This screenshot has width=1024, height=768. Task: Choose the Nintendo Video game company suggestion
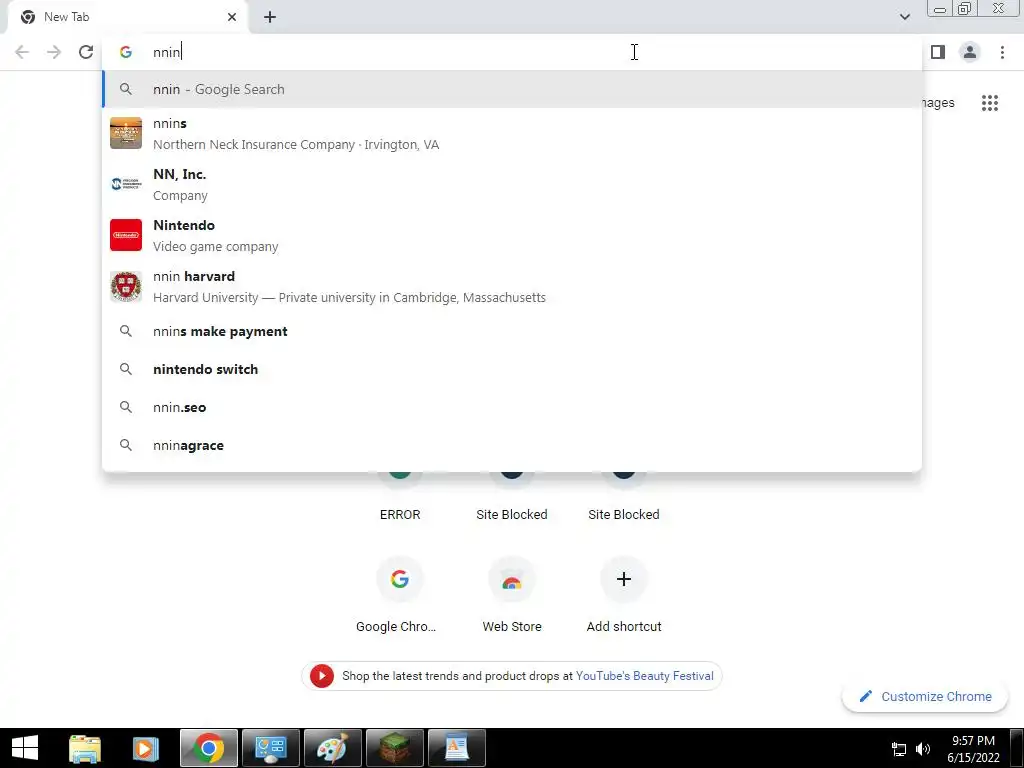point(512,235)
